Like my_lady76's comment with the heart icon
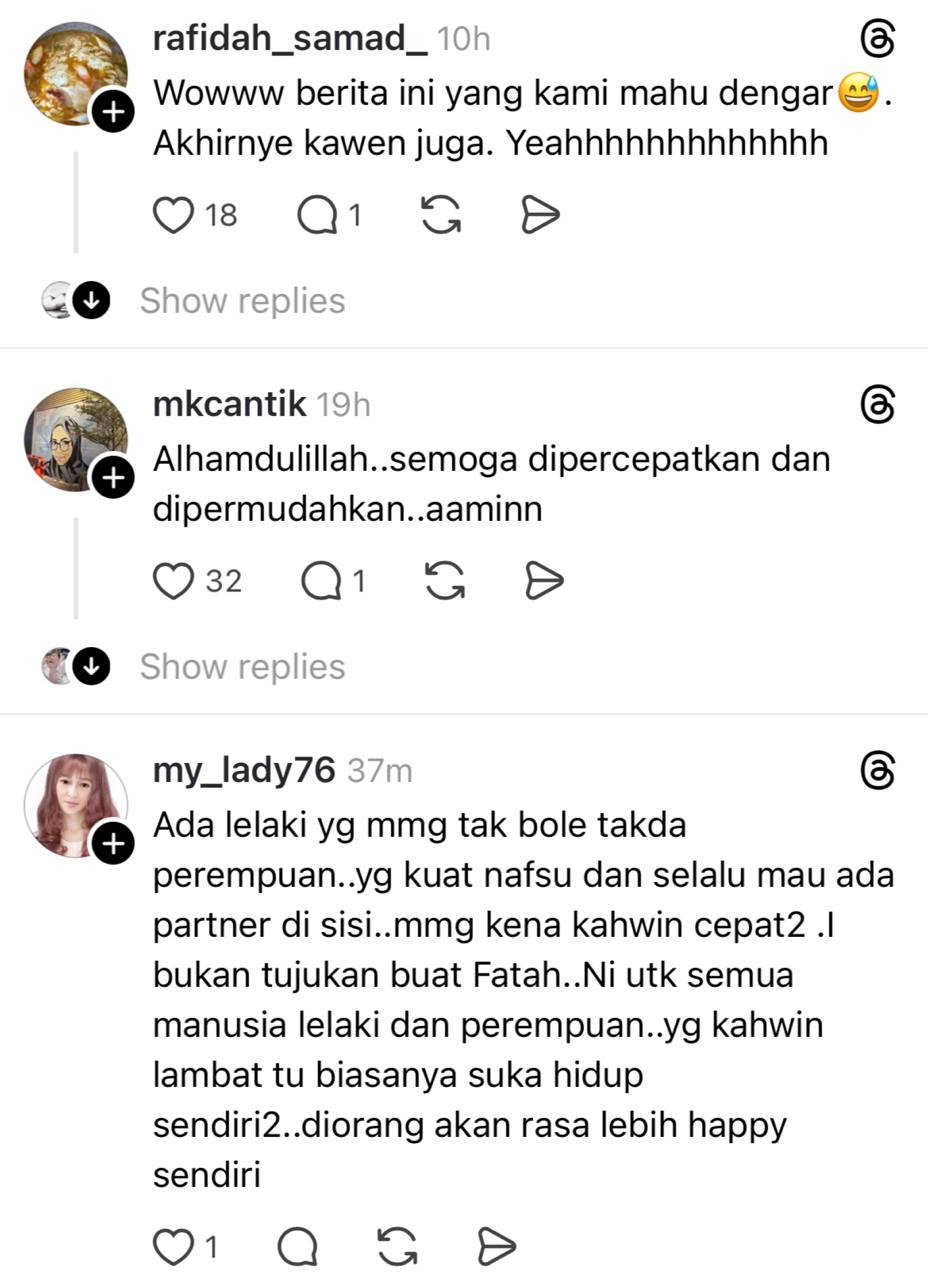This screenshot has height=1280, width=928. [x=173, y=1247]
